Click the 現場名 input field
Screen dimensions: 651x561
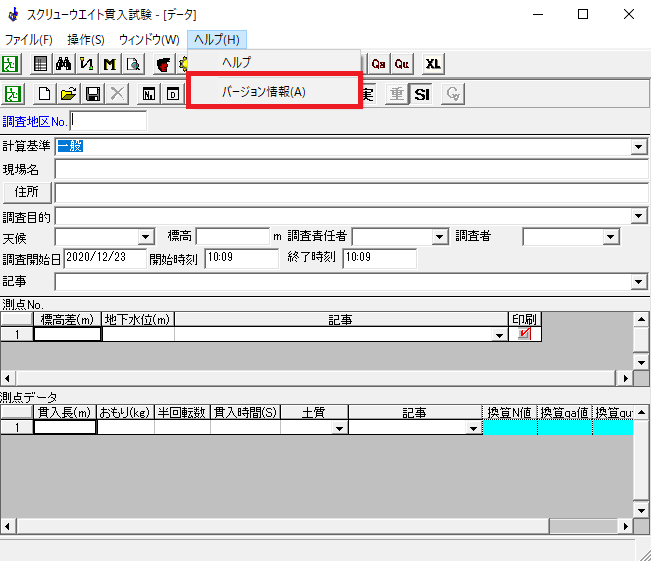[351, 169]
